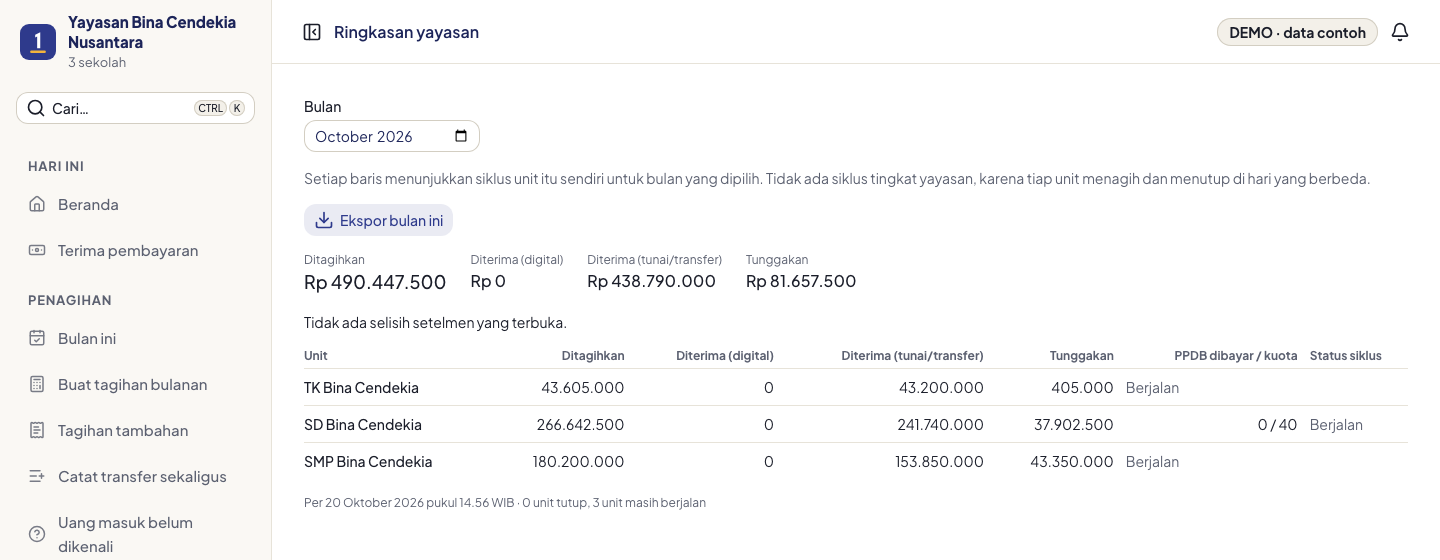Click the Rp 81.657.500 Tunggakan total

(x=801, y=281)
